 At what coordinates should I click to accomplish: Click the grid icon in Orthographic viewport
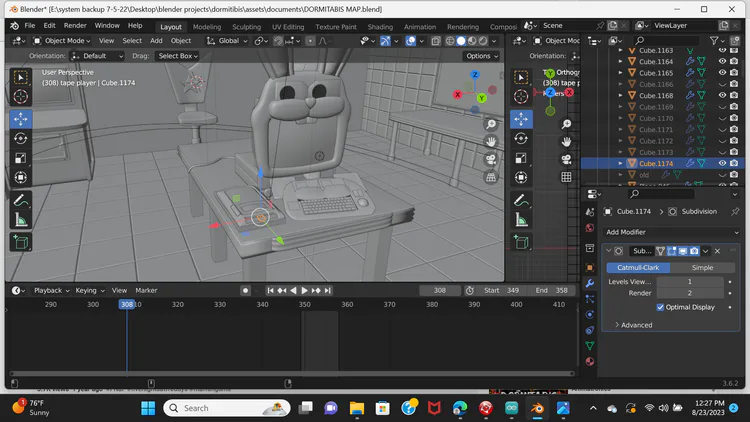(566, 178)
